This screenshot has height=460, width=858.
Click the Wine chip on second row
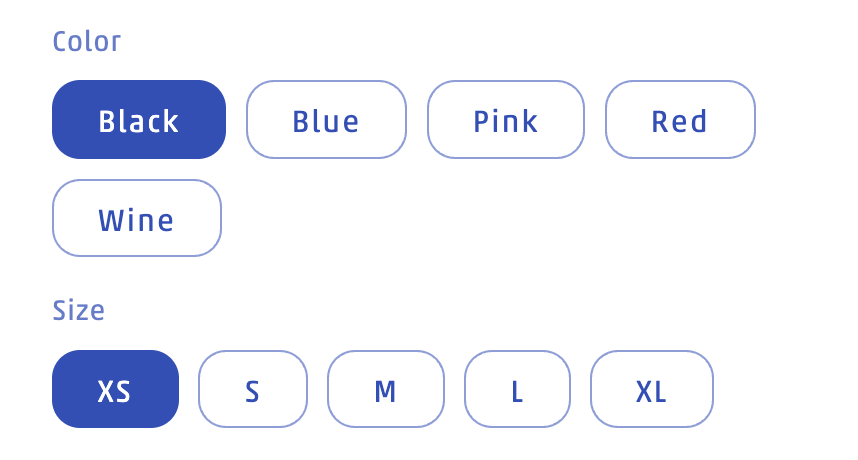[x=136, y=219]
